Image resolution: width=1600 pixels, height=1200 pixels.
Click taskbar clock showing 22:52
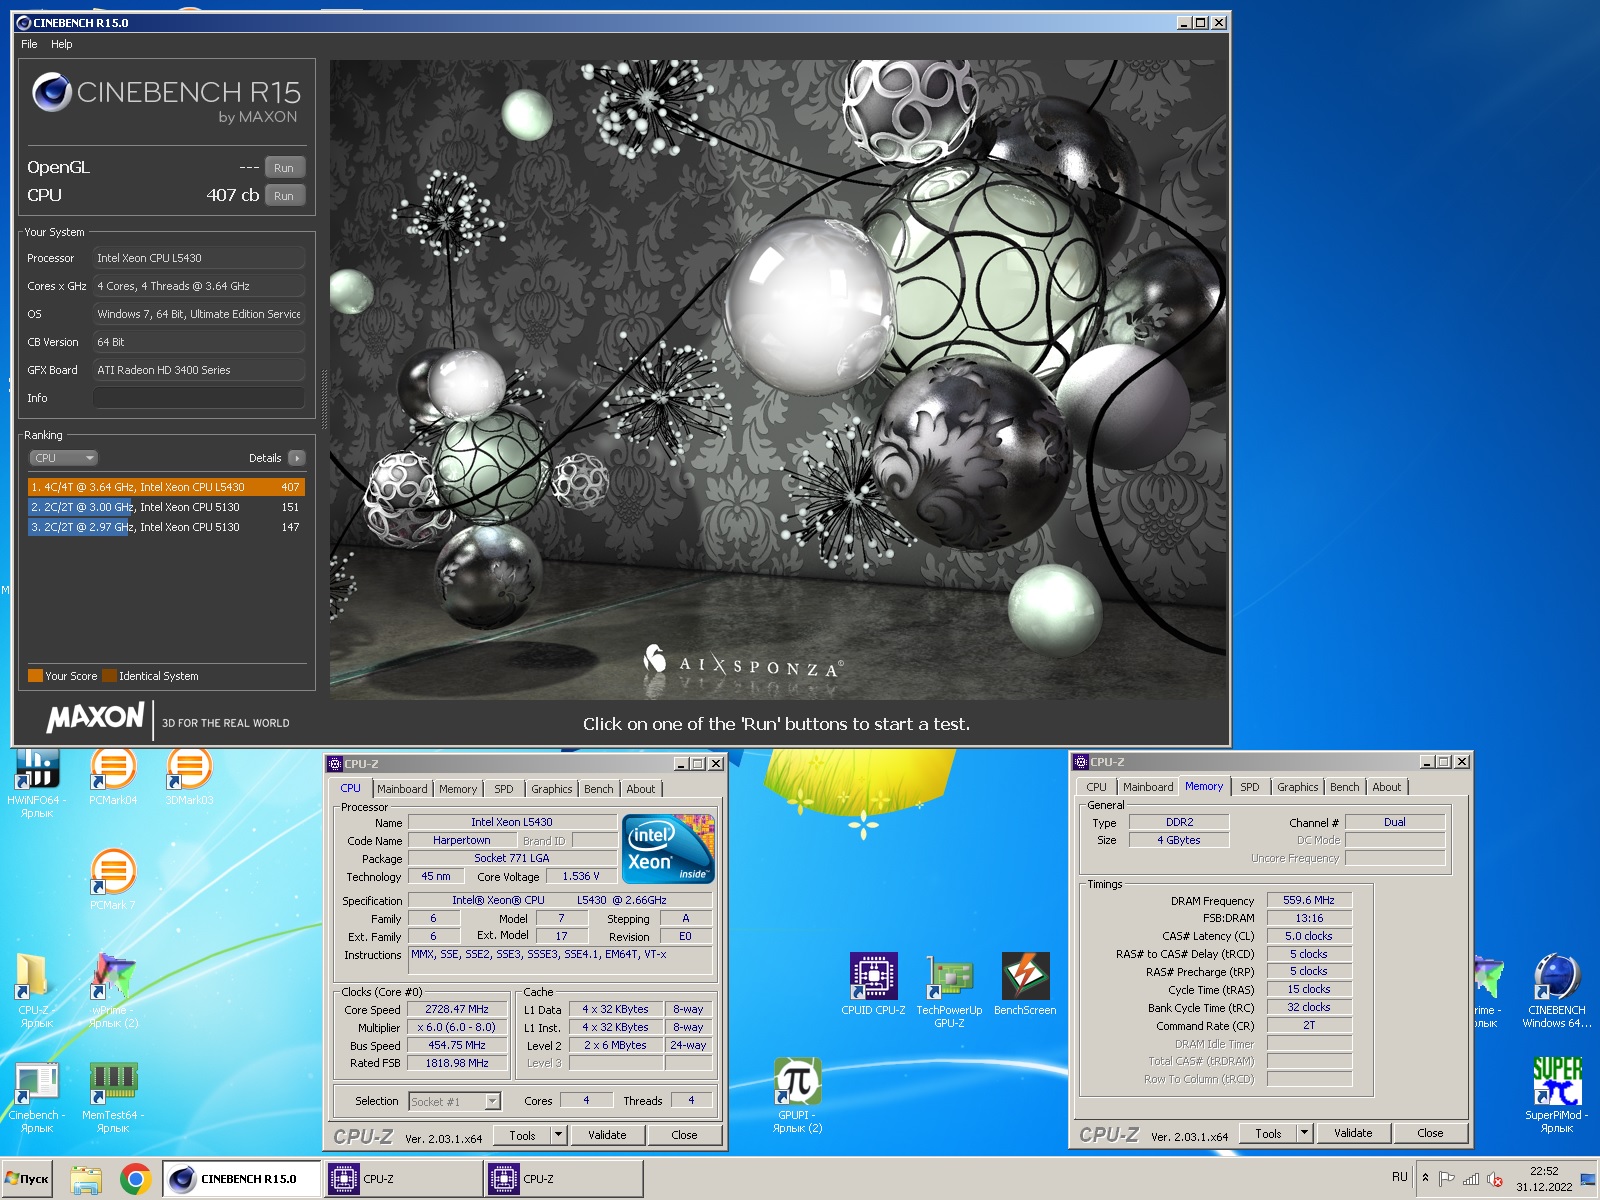pos(1544,1179)
